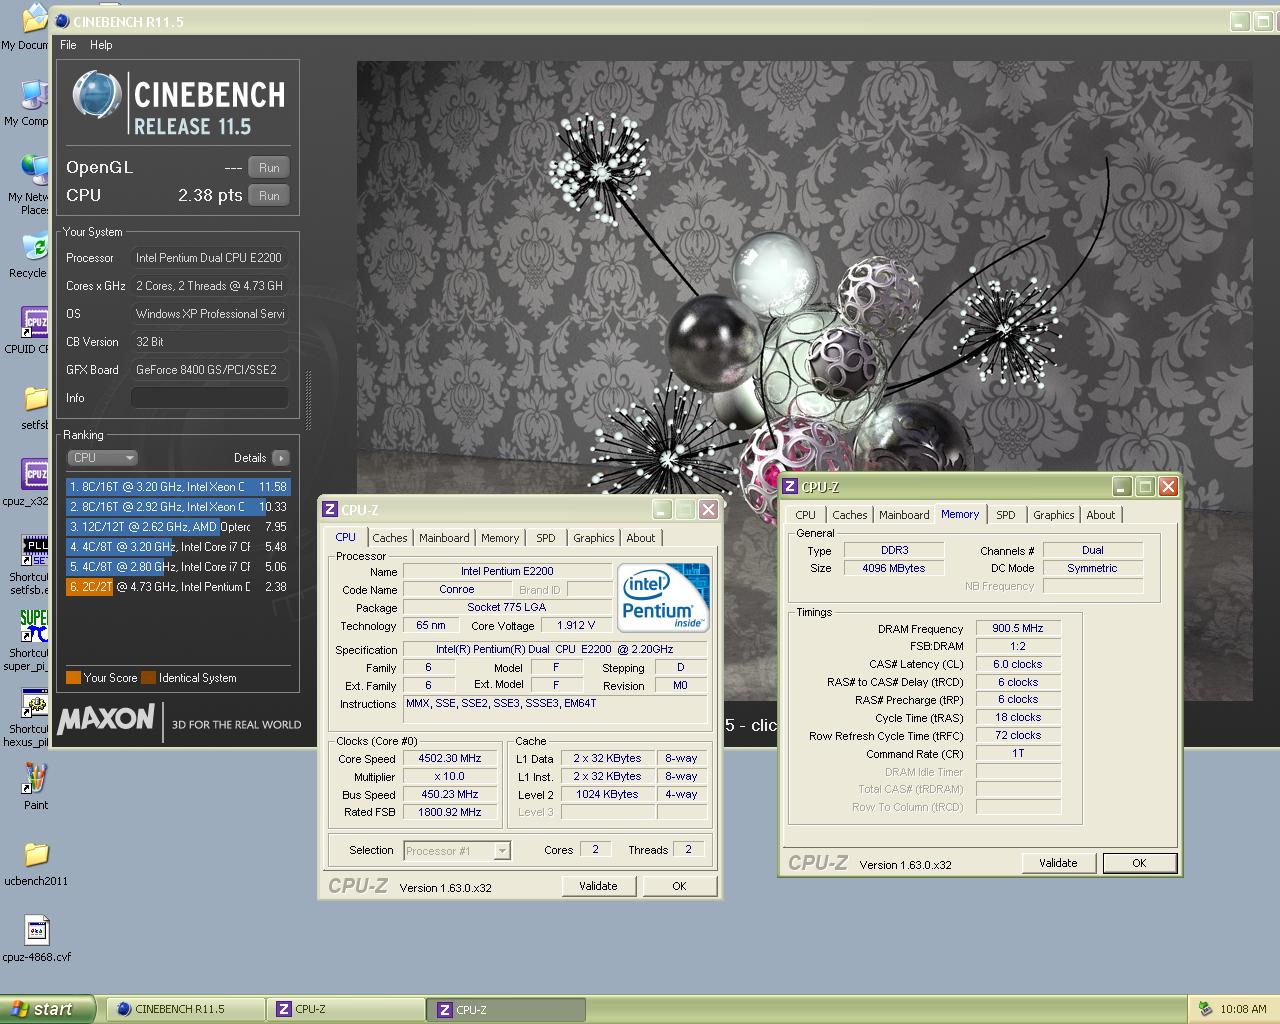Viewport: 1280px width, 1024px height.
Task: Open the .ucbench2011 folder icon
Action: pyautogui.click(x=36, y=855)
